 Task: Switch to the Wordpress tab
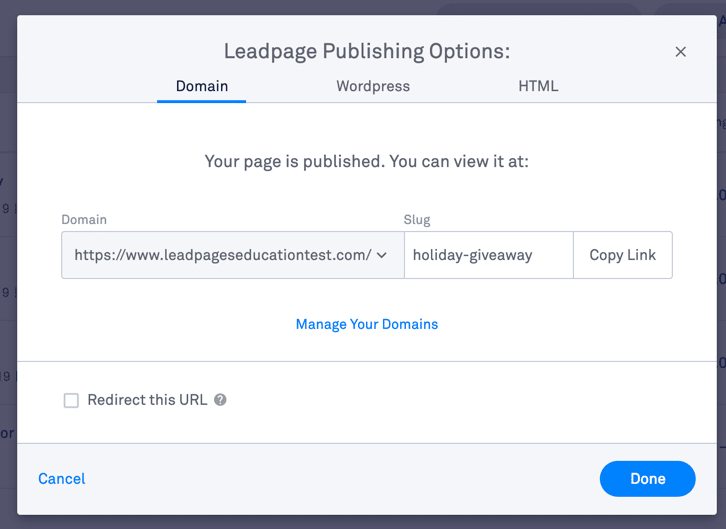tap(373, 86)
